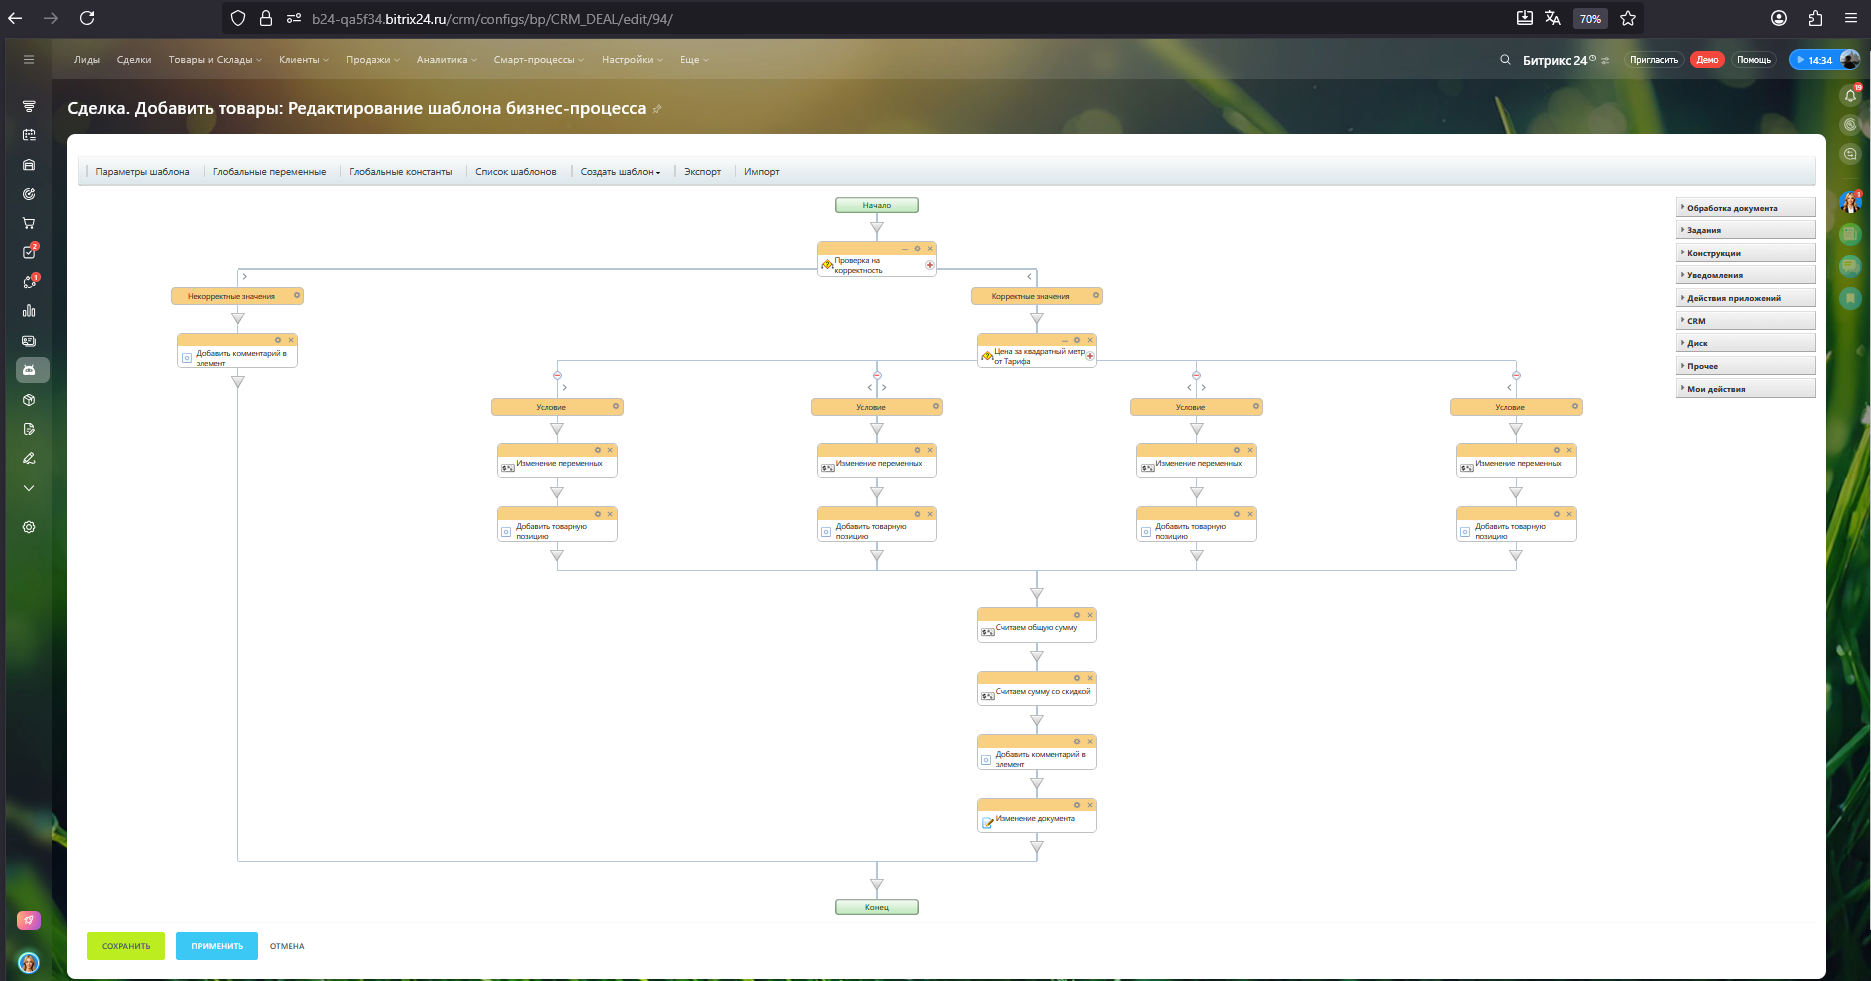Open the signature pen icon in left sidebar
Image resolution: width=1871 pixels, height=981 pixels.
[29, 458]
